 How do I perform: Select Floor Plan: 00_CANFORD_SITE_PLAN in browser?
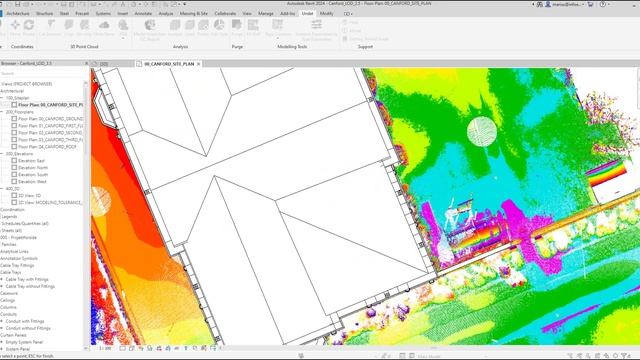coord(50,105)
